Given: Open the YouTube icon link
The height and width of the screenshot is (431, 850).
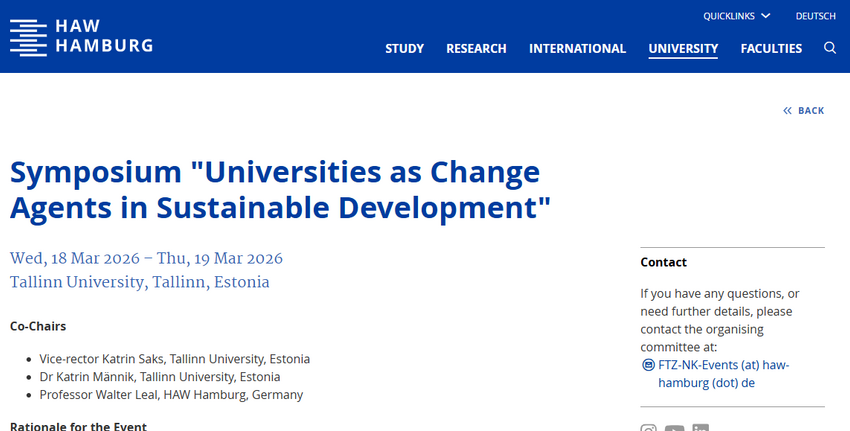Looking at the screenshot, I should point(674,429).
